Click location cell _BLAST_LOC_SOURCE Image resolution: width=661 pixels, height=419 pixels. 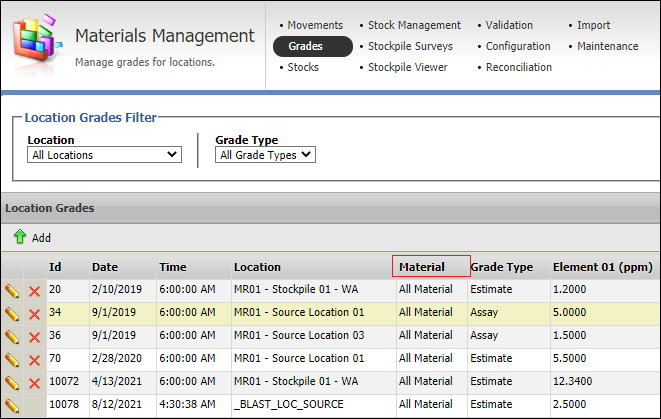click(289, 404)
